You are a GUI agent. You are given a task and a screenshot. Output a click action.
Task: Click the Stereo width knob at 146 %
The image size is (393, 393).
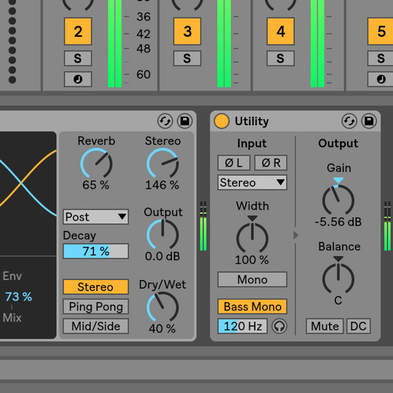[x=163, y=164]
